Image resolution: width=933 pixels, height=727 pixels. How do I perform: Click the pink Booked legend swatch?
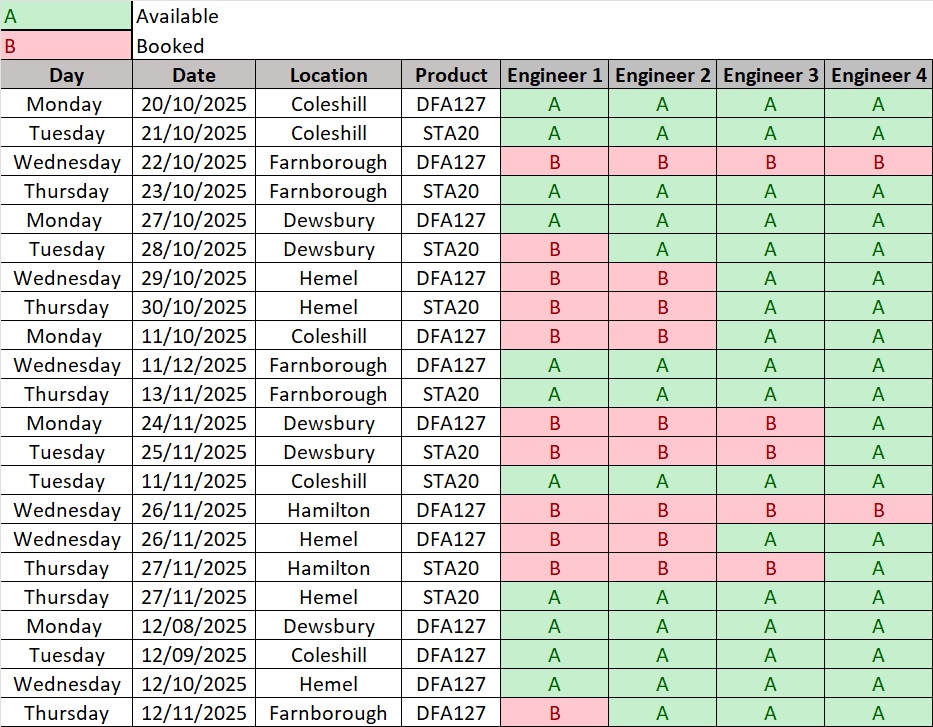pyautogui.click(x=66, y=46)
